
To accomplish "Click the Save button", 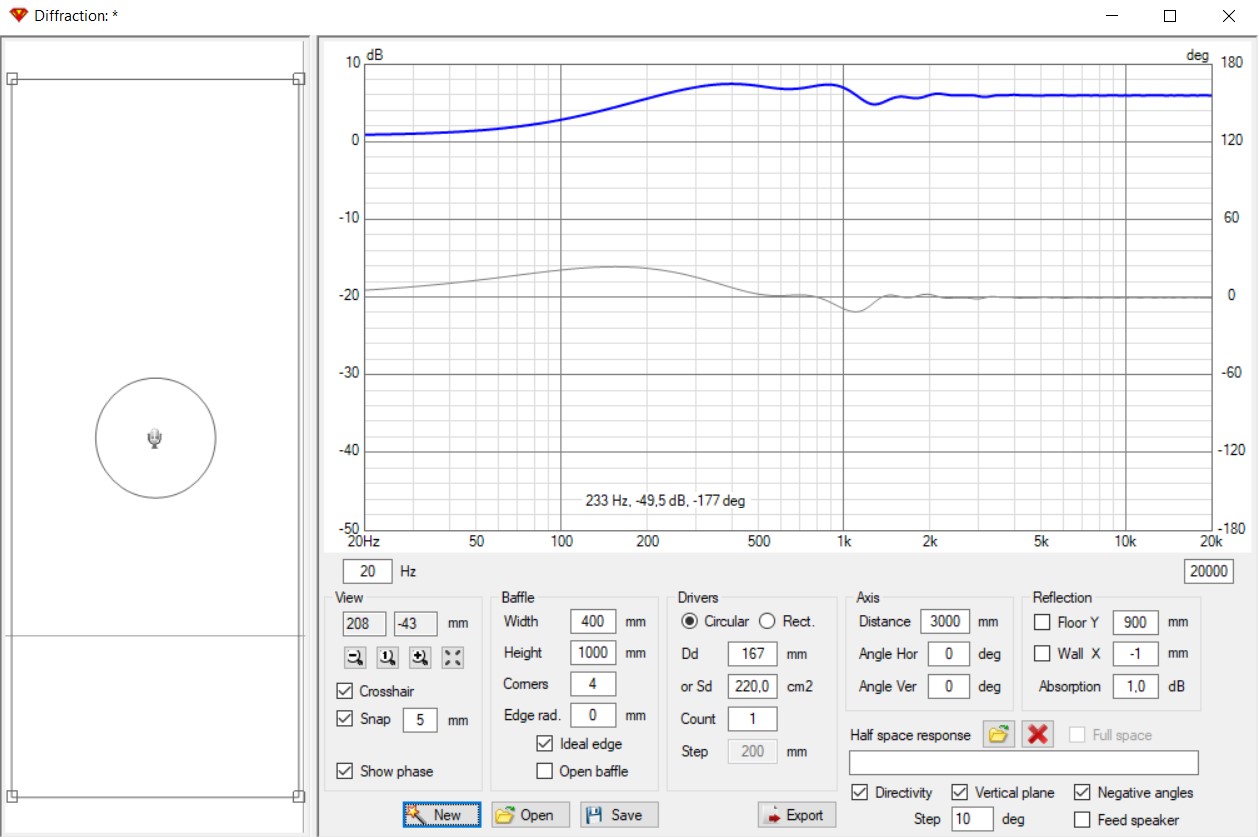I will [x=620, y=815].
